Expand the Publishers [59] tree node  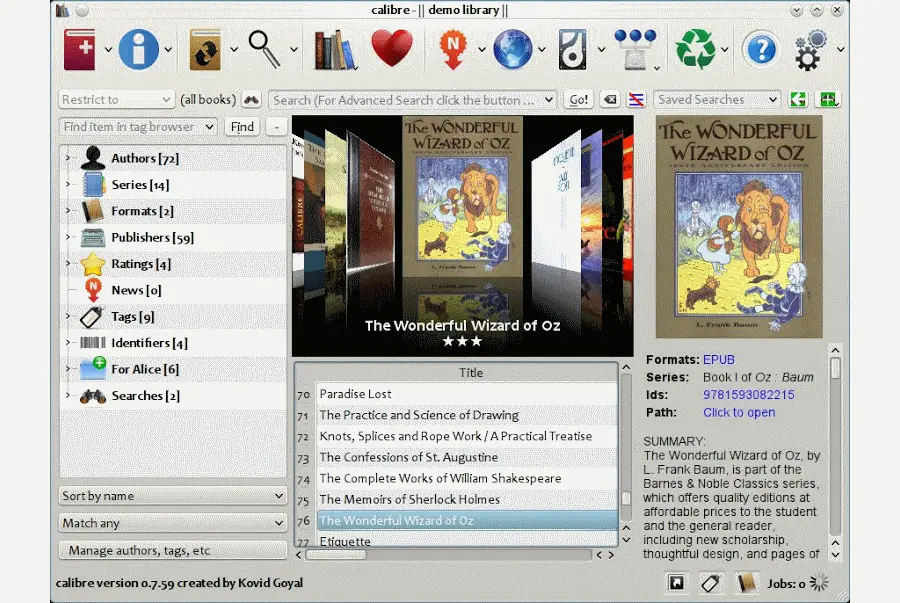(x=68, y=237)
